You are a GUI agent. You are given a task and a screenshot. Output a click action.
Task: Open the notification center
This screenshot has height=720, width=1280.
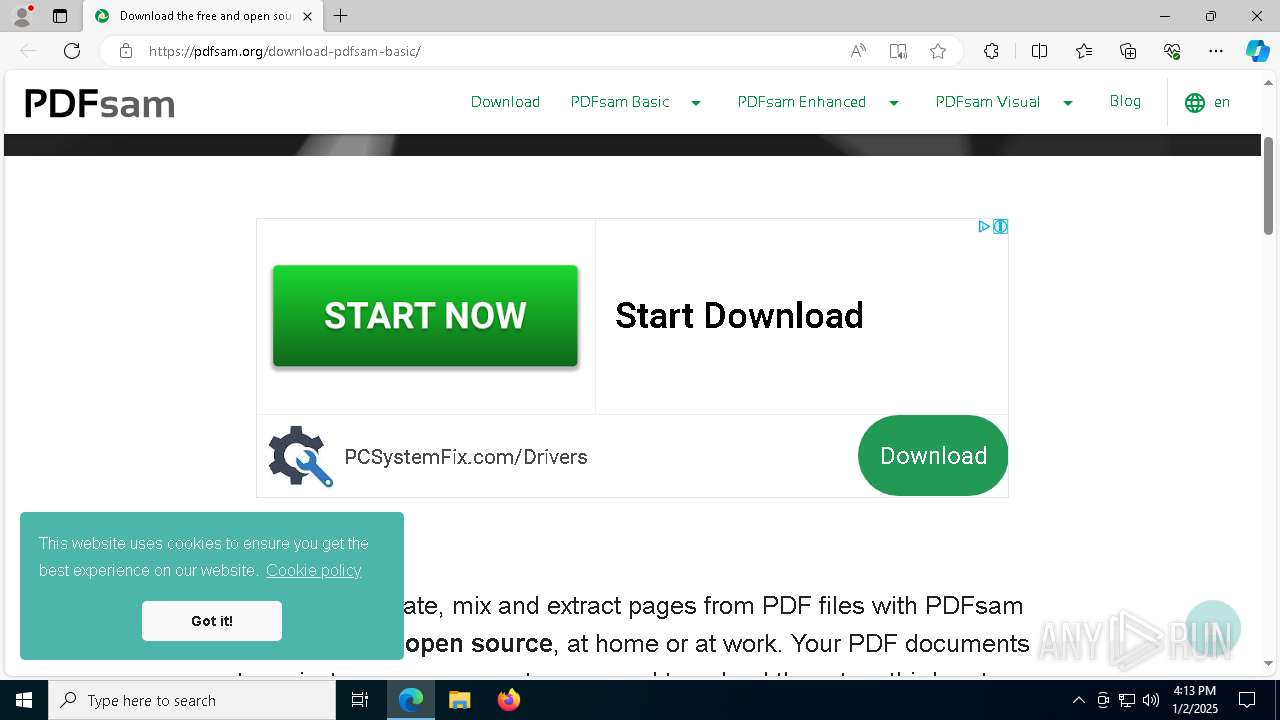click(x=1247, y=700)
